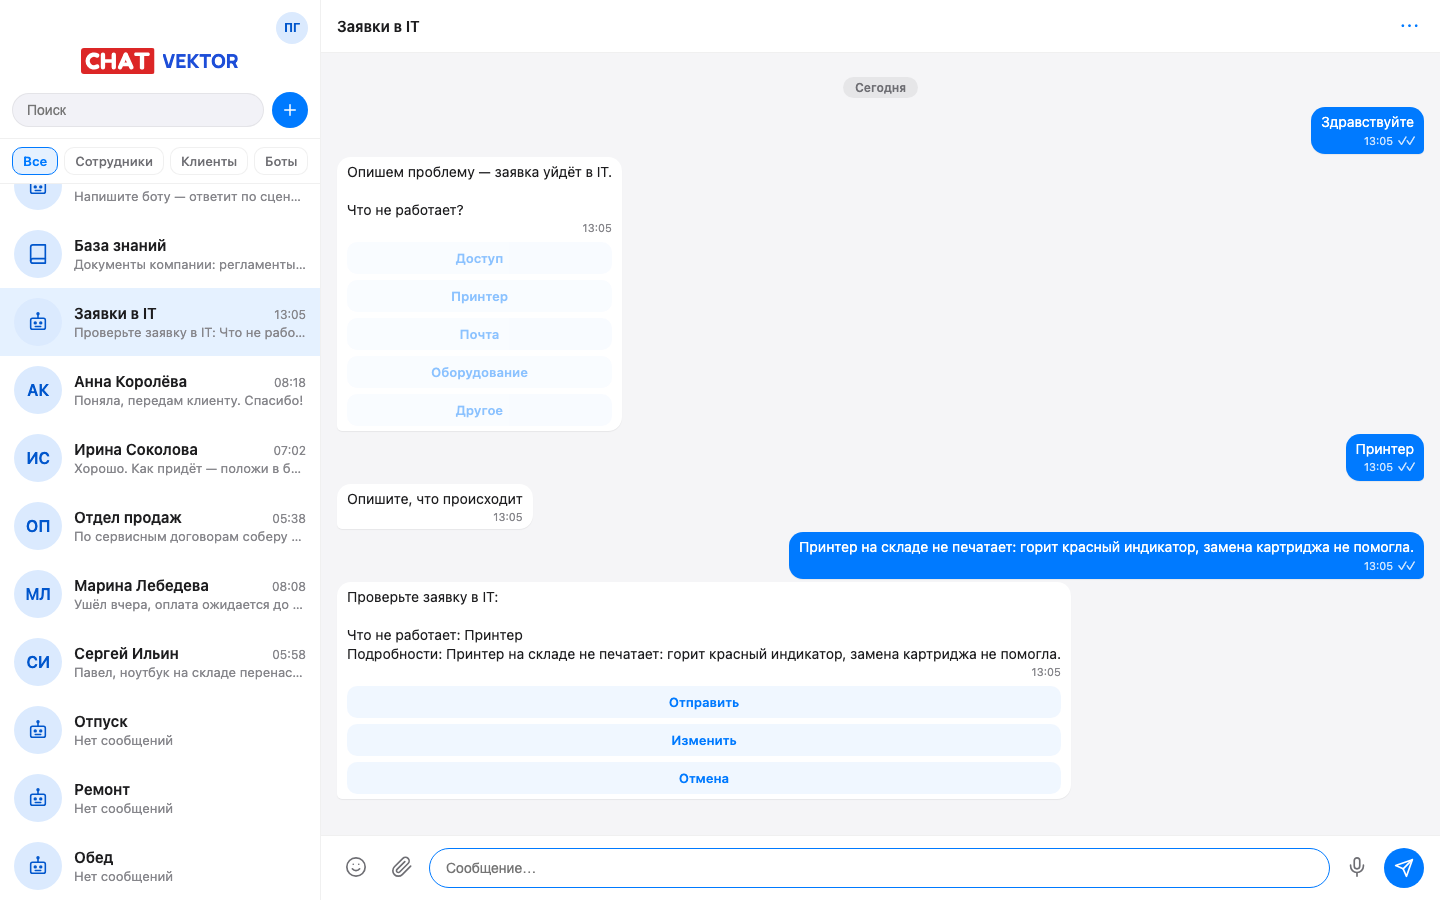Click the ИС avatar of Ирина Соколова
The image size is (1440, 900).
[x=38, y=458]
